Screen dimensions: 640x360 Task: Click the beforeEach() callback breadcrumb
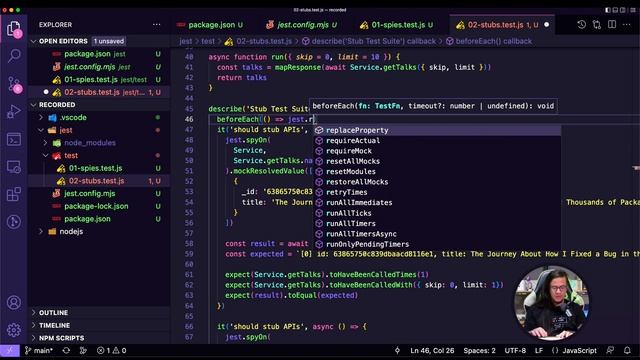click(489, 41)
